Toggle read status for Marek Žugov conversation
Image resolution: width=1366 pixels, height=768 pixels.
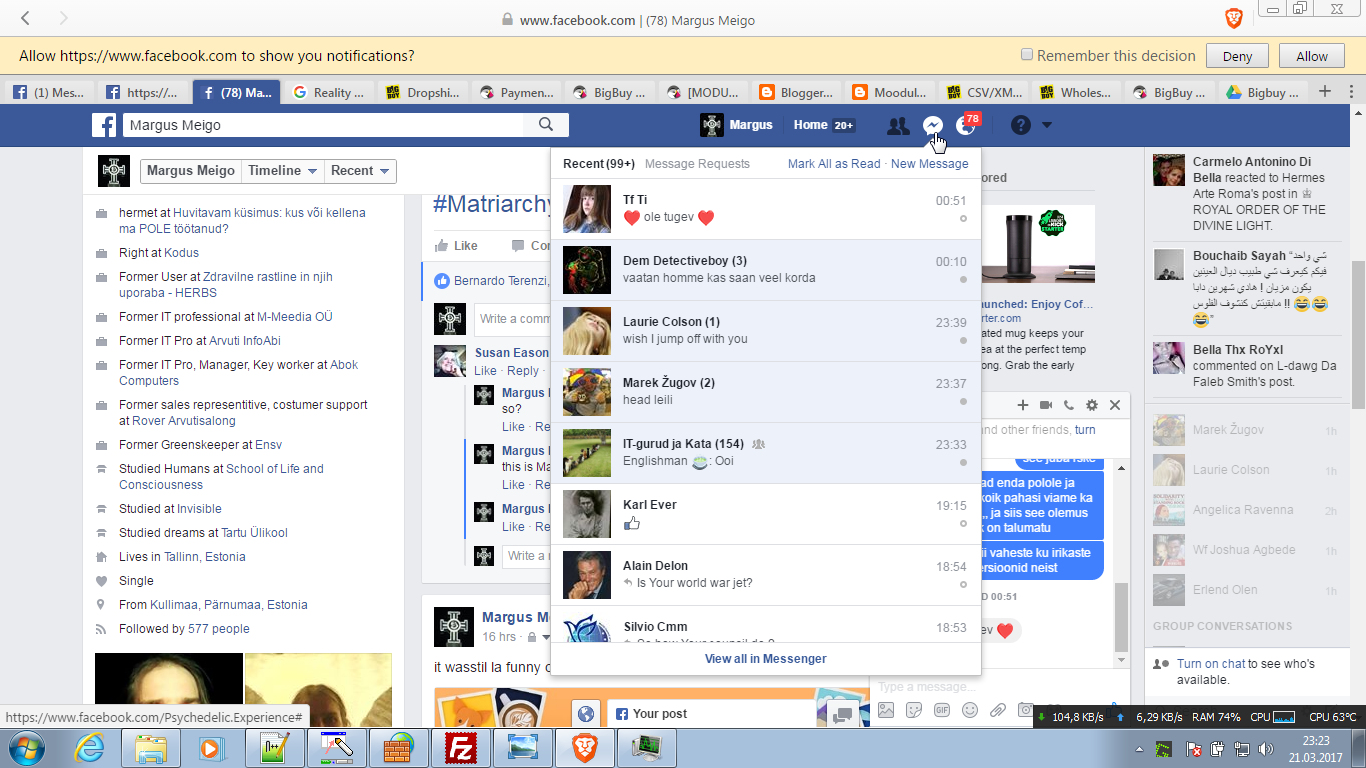click(x=963, y=401)
